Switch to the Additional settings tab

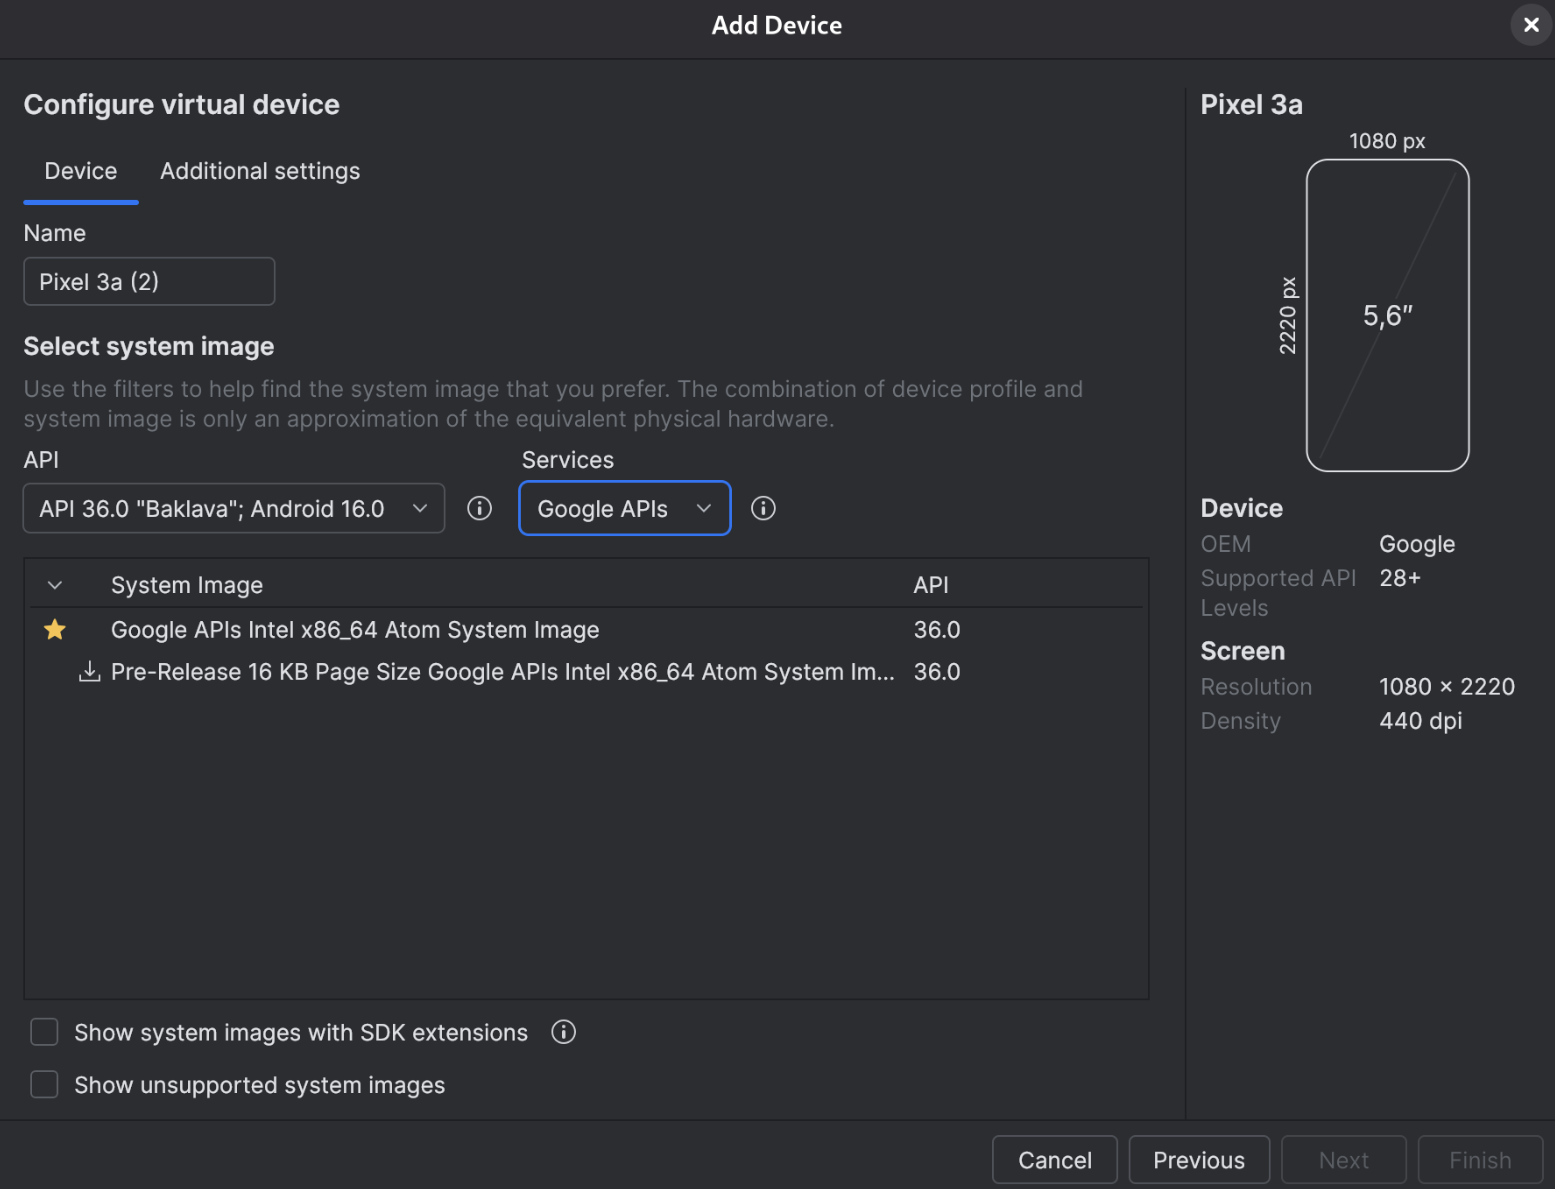pyautogui.click(x=260, y=171)
